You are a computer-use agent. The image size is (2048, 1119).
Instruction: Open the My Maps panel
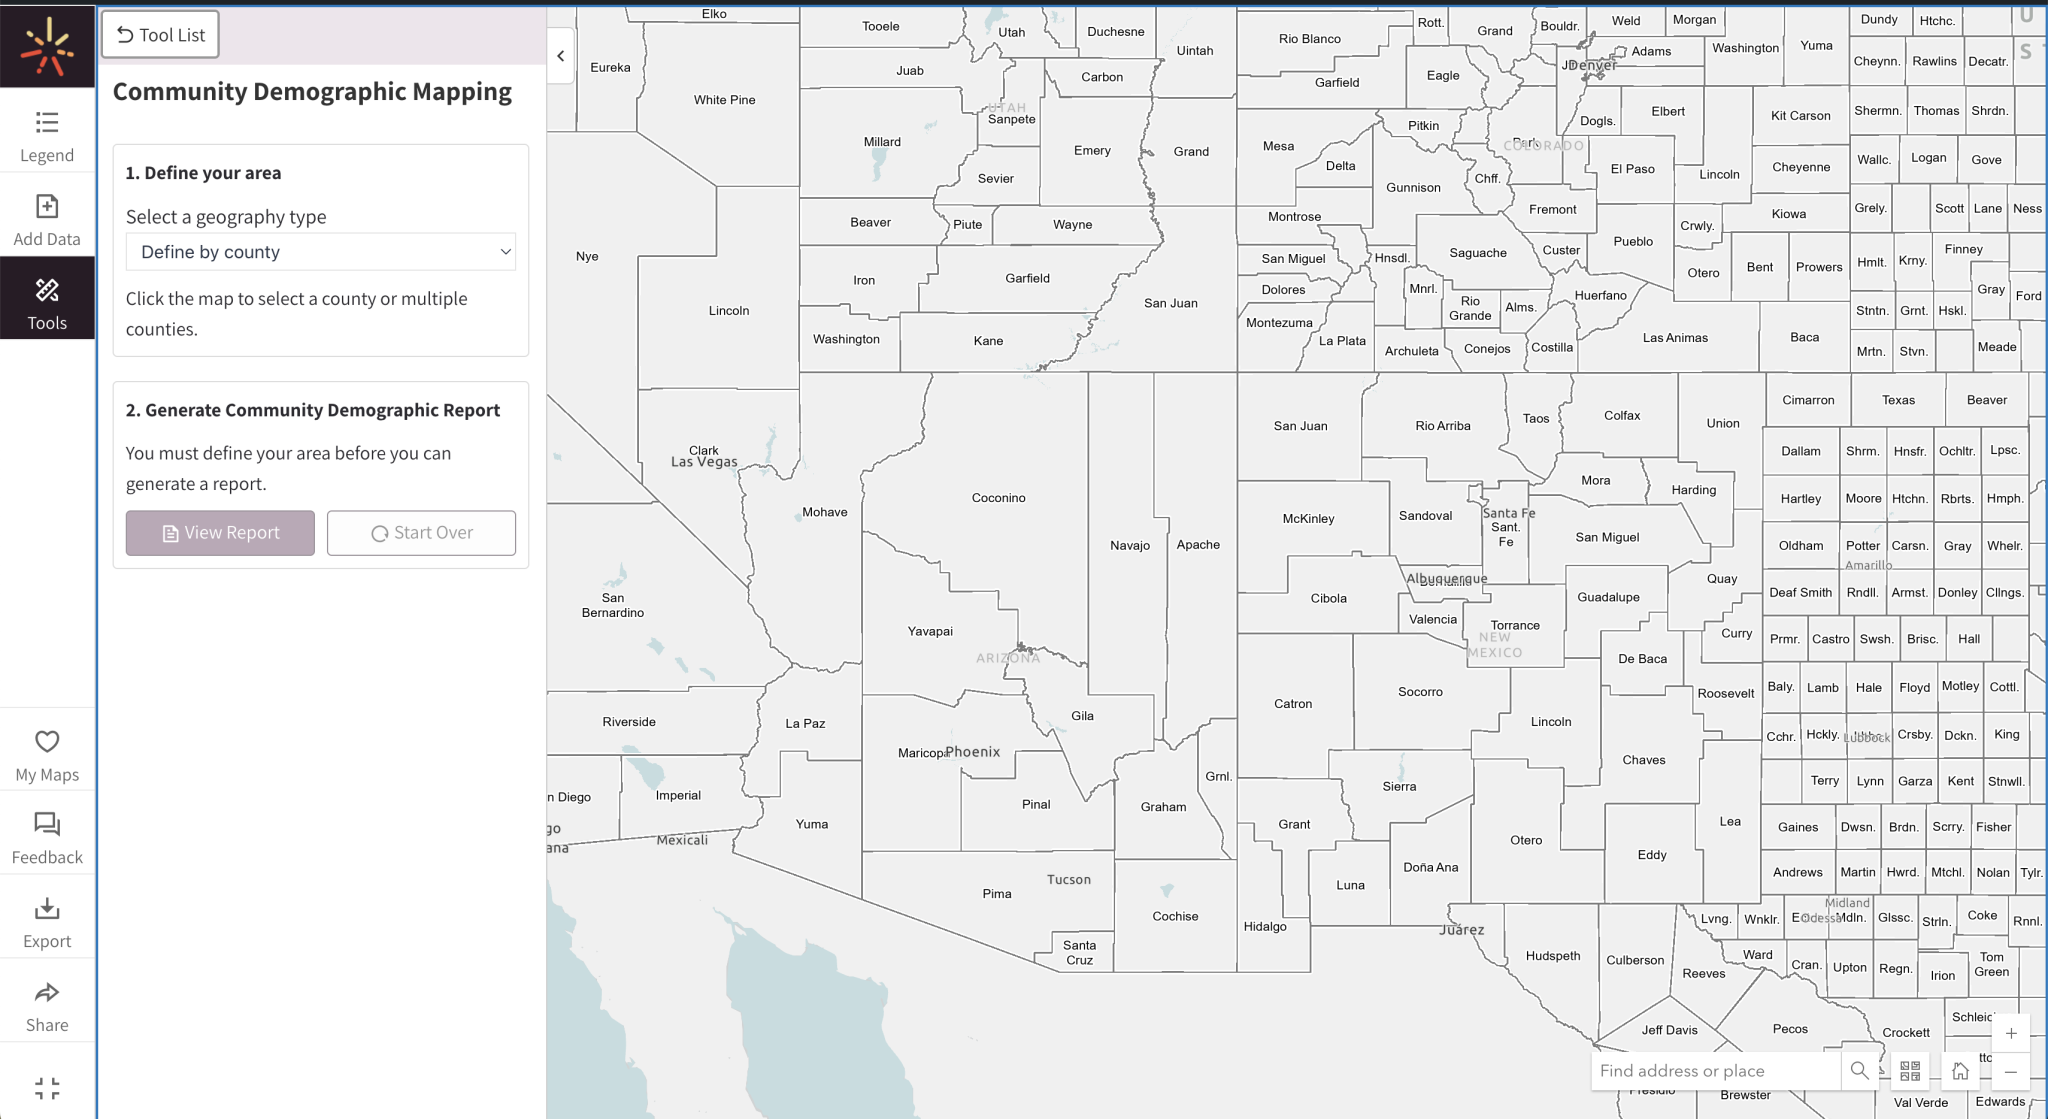click(x=47, y=755)
